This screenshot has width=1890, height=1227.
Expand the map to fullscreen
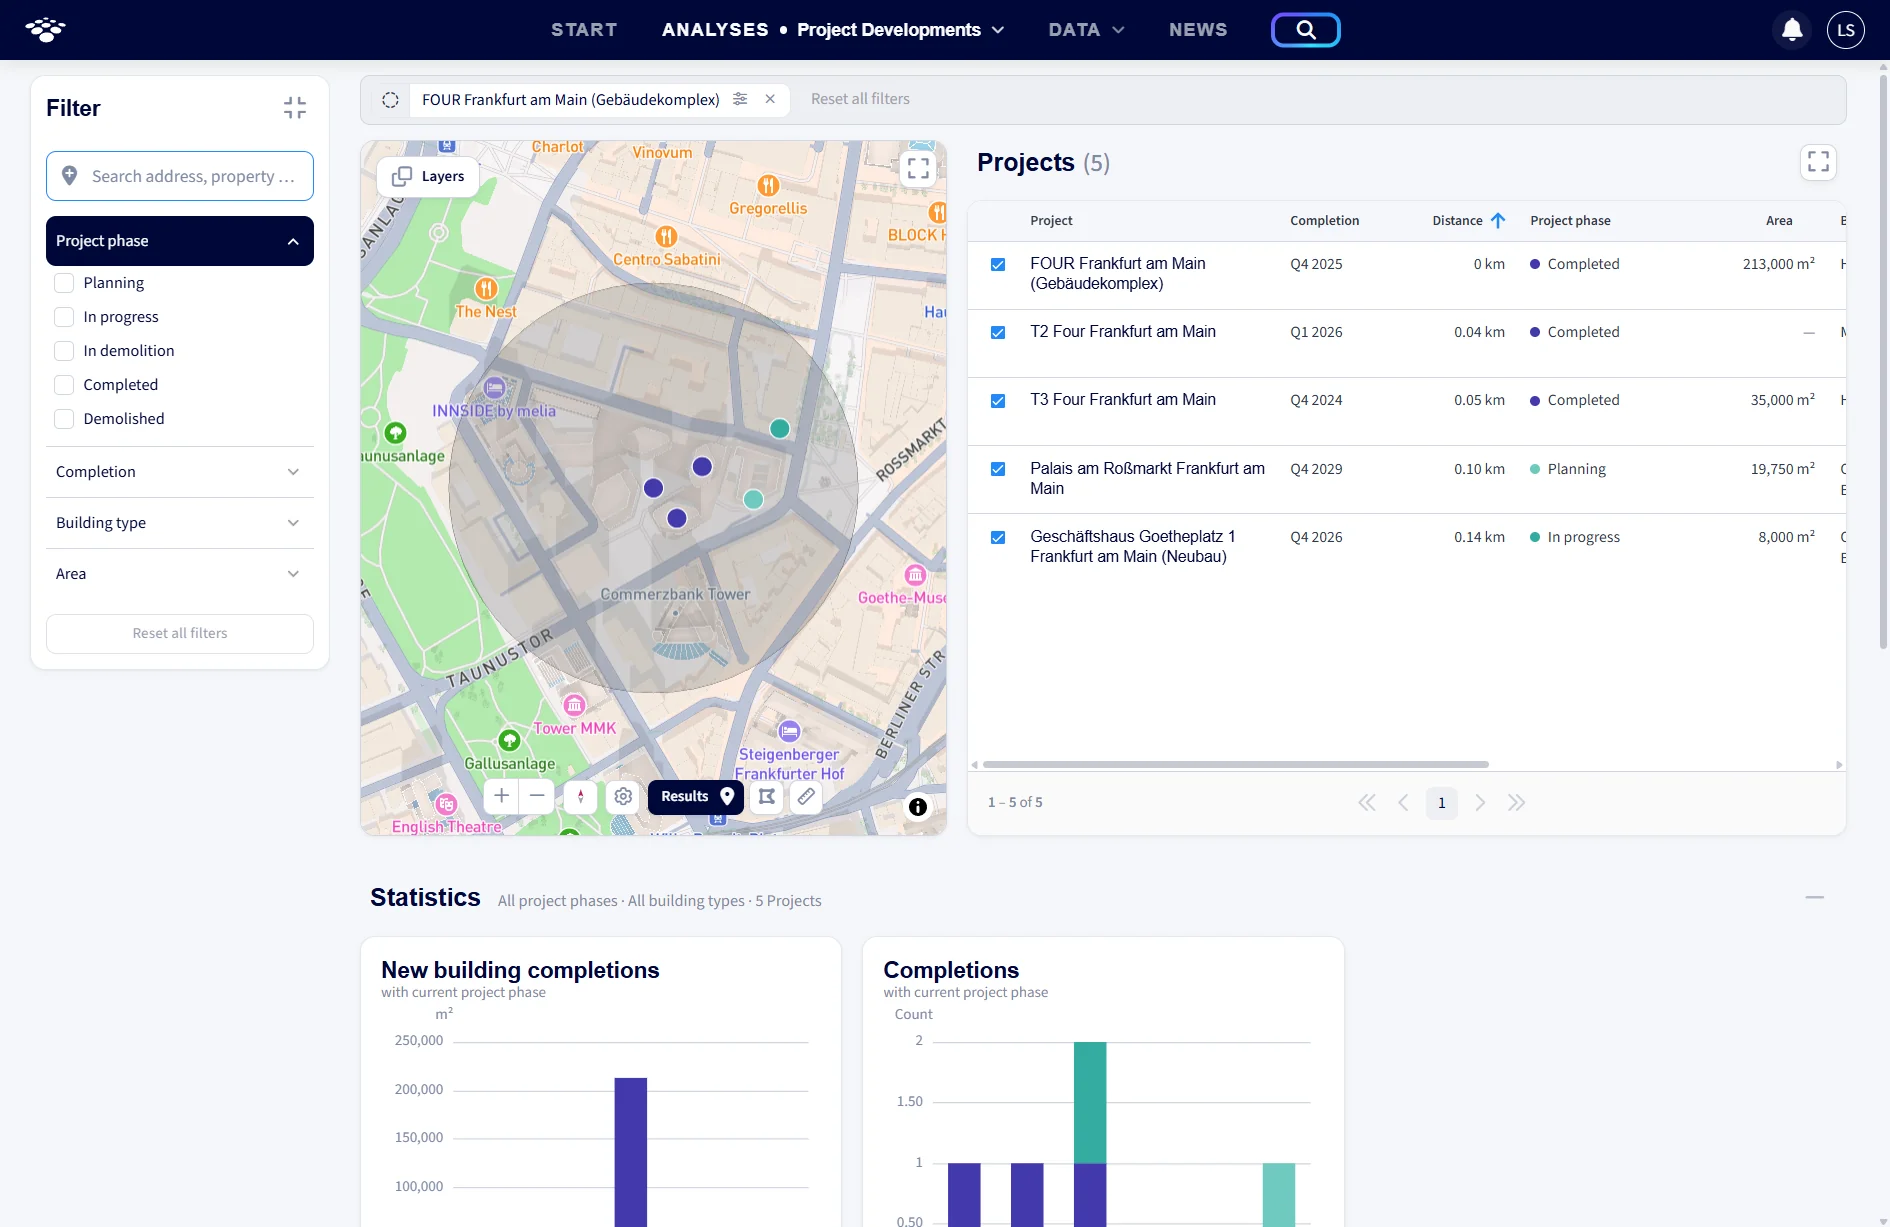click(918, 168)
